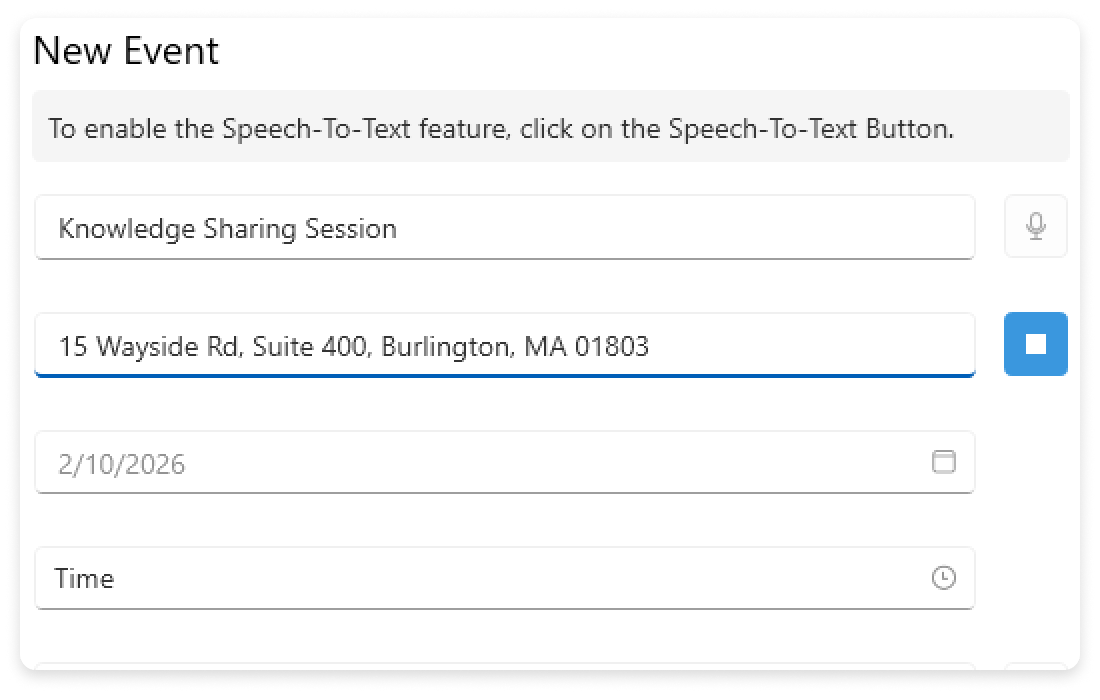Click the blue highlighted Speech-To-Text control

(x=1035, y=343)
